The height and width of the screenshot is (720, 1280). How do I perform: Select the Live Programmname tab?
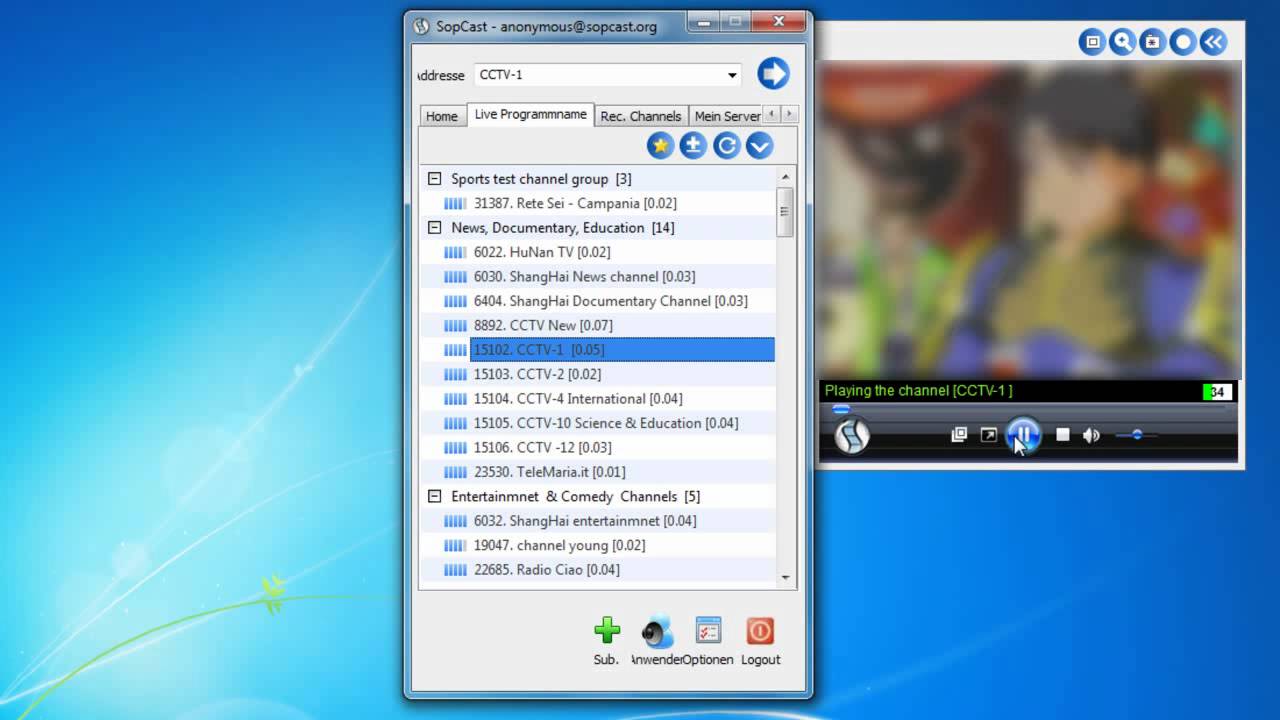[x=530, y=114]
